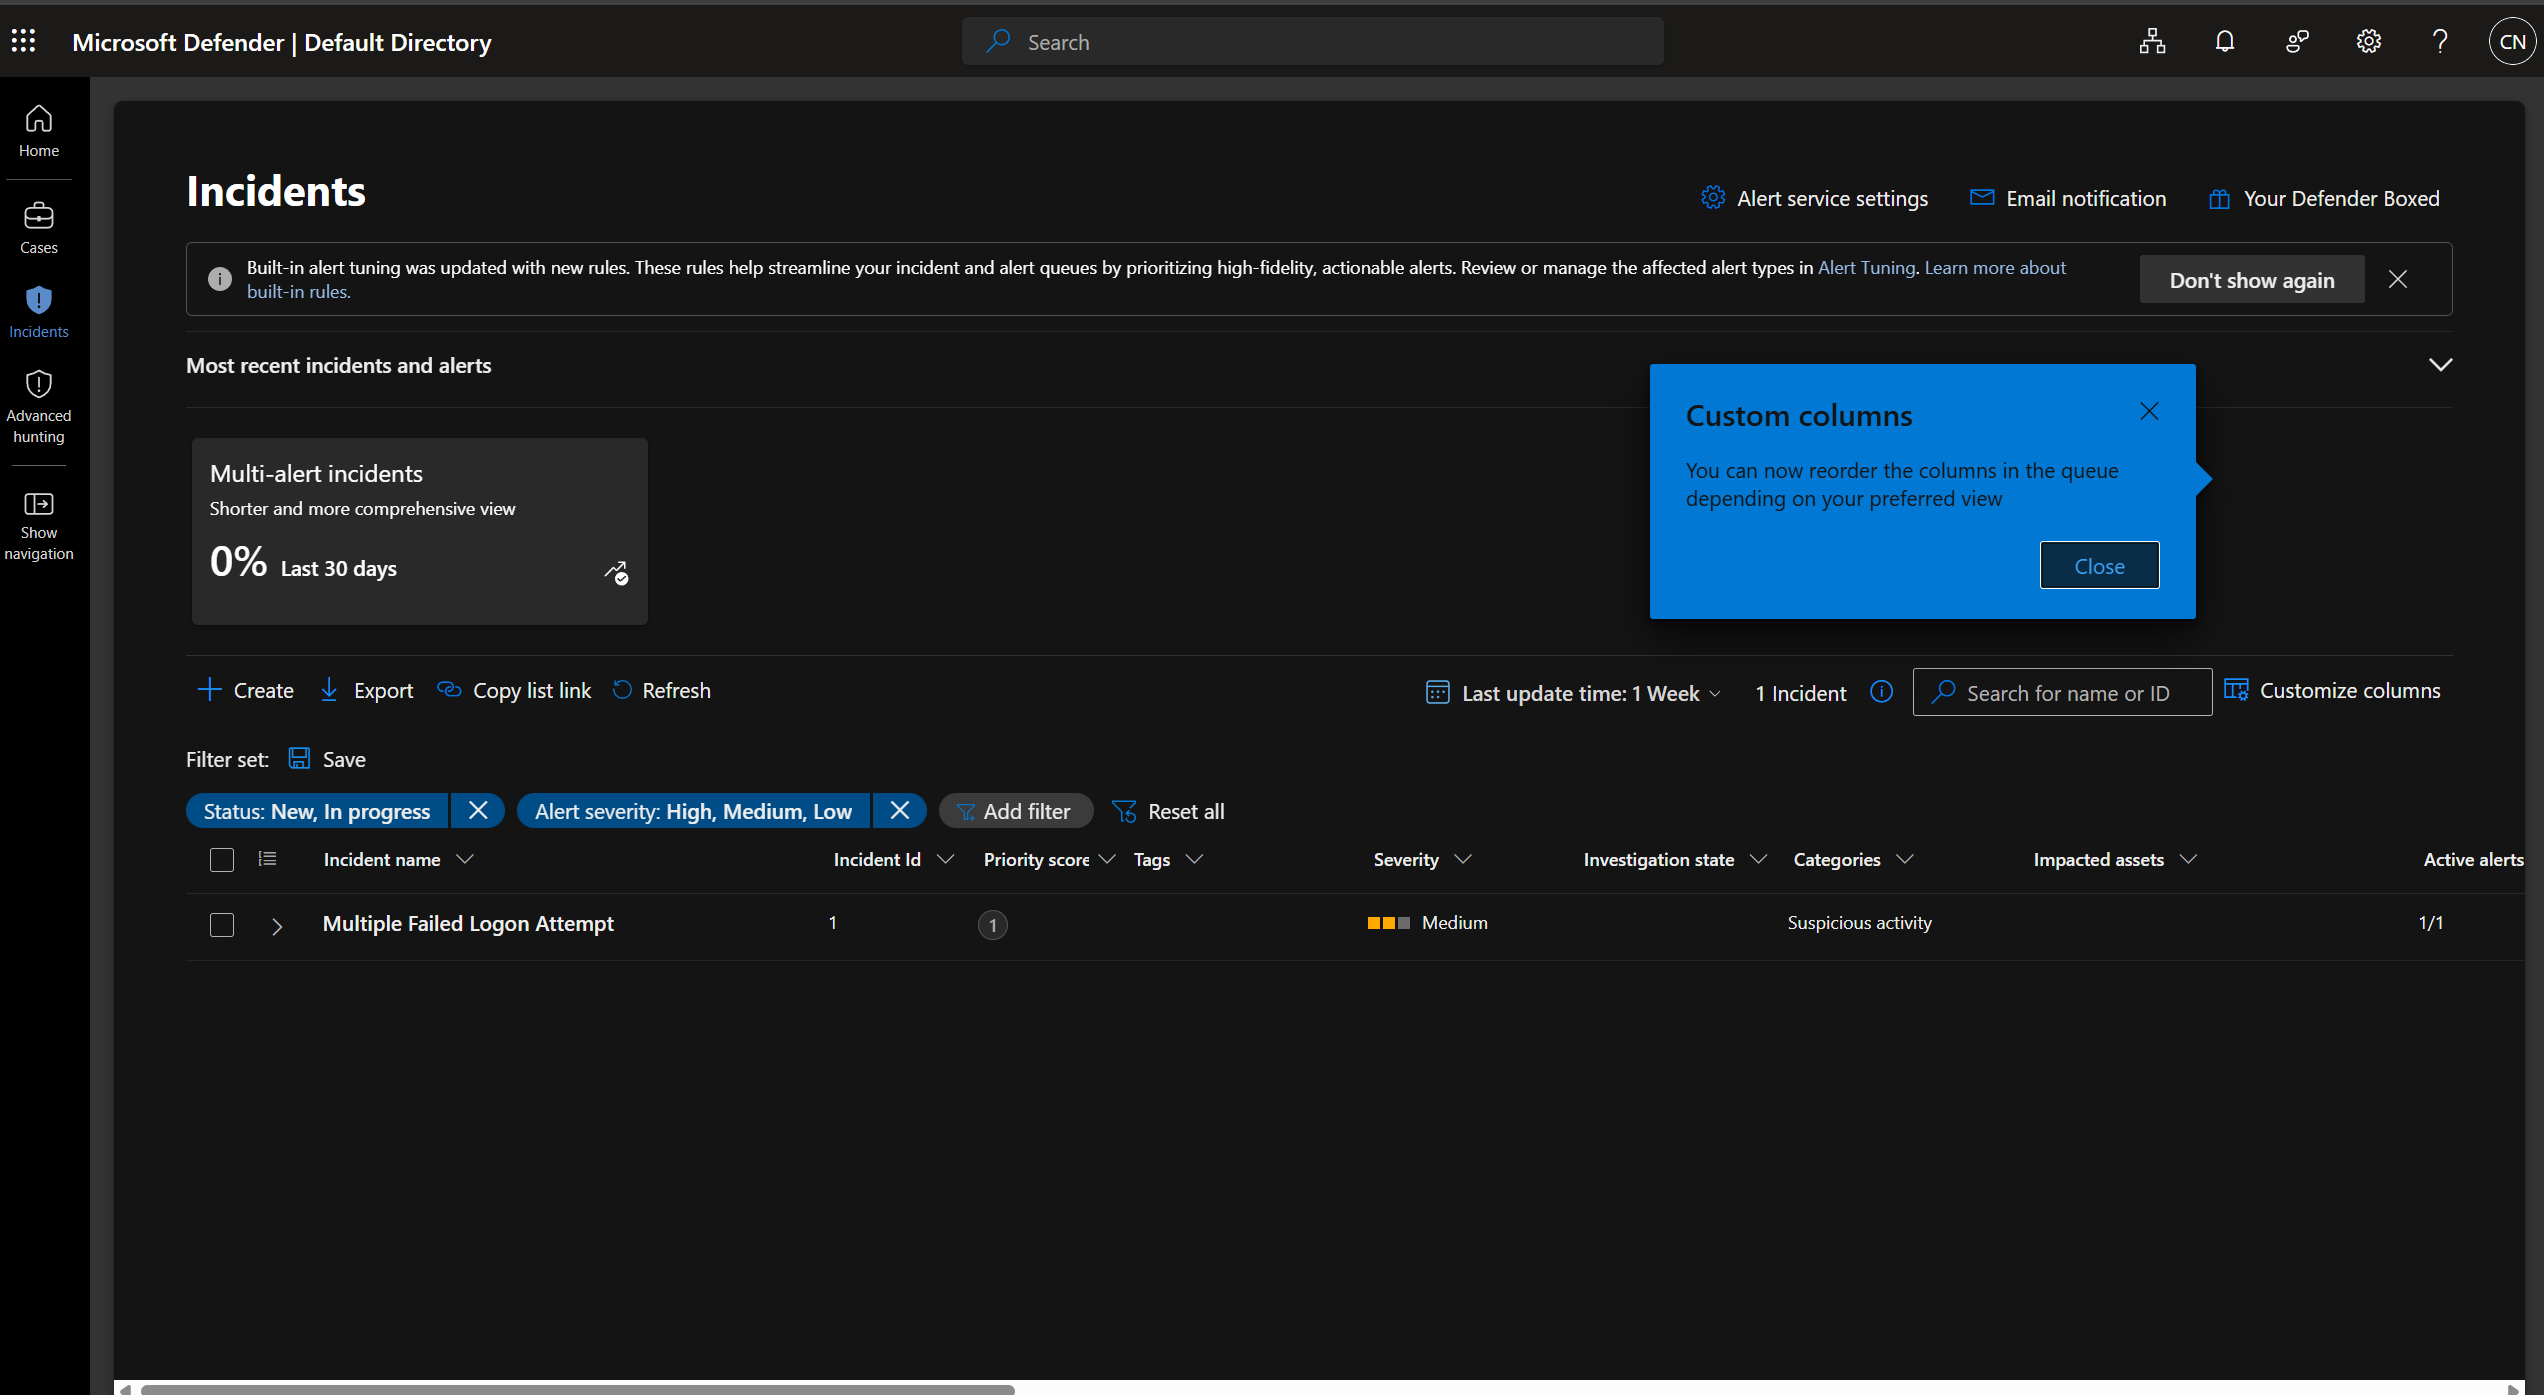2544x1395 pixels.
Task: Click Refresh in the toolbar
Action: 661,690
